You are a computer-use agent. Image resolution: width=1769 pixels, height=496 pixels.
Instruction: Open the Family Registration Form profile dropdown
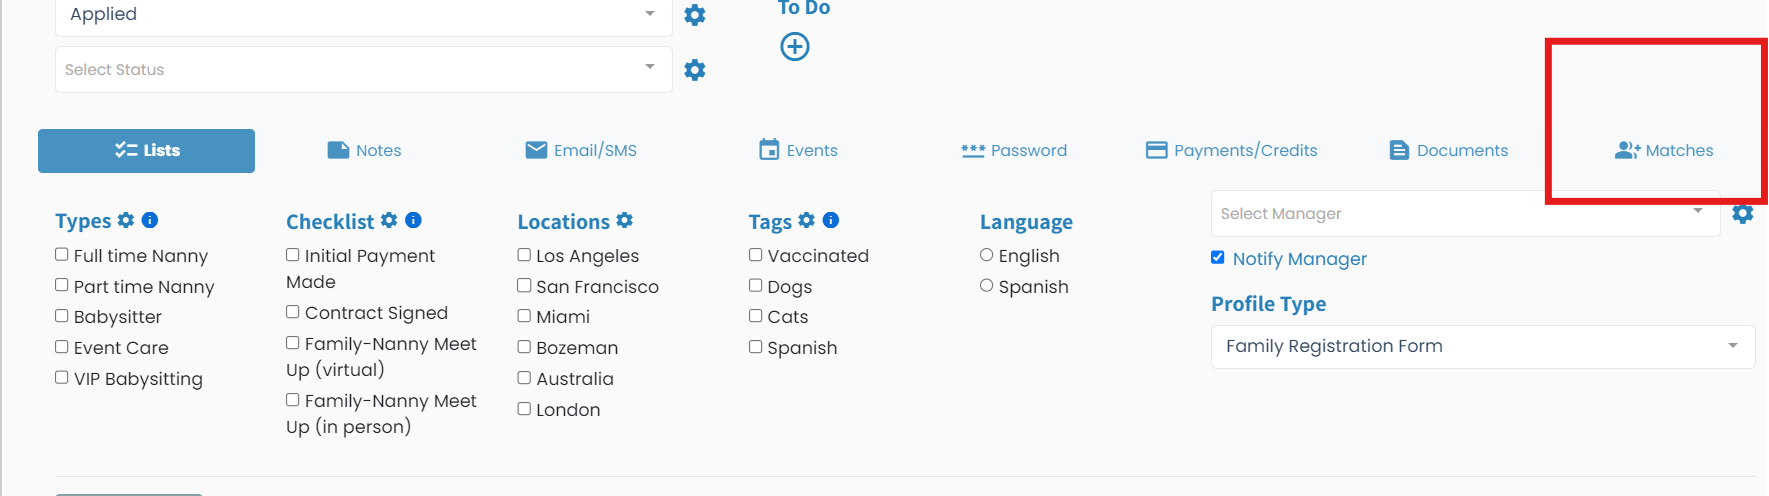[1483, 347]
